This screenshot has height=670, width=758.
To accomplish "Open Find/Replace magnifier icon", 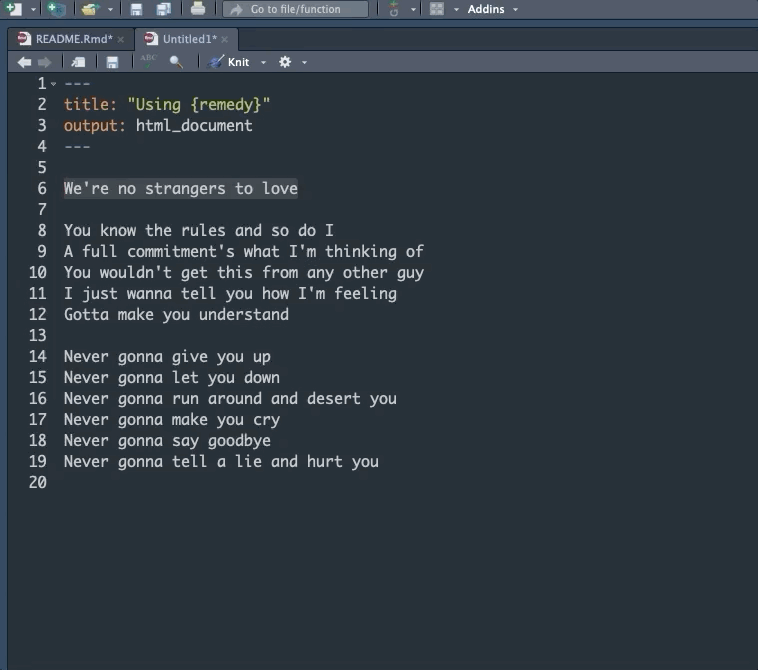I will click(x=176, y=62).
